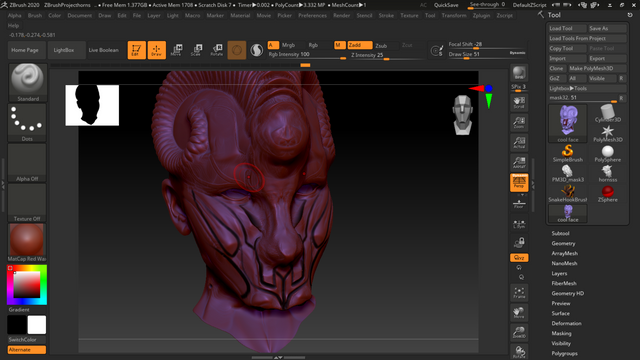Screen dimensions: 640x360
Task: Open the Document menu
Action: 80,16
